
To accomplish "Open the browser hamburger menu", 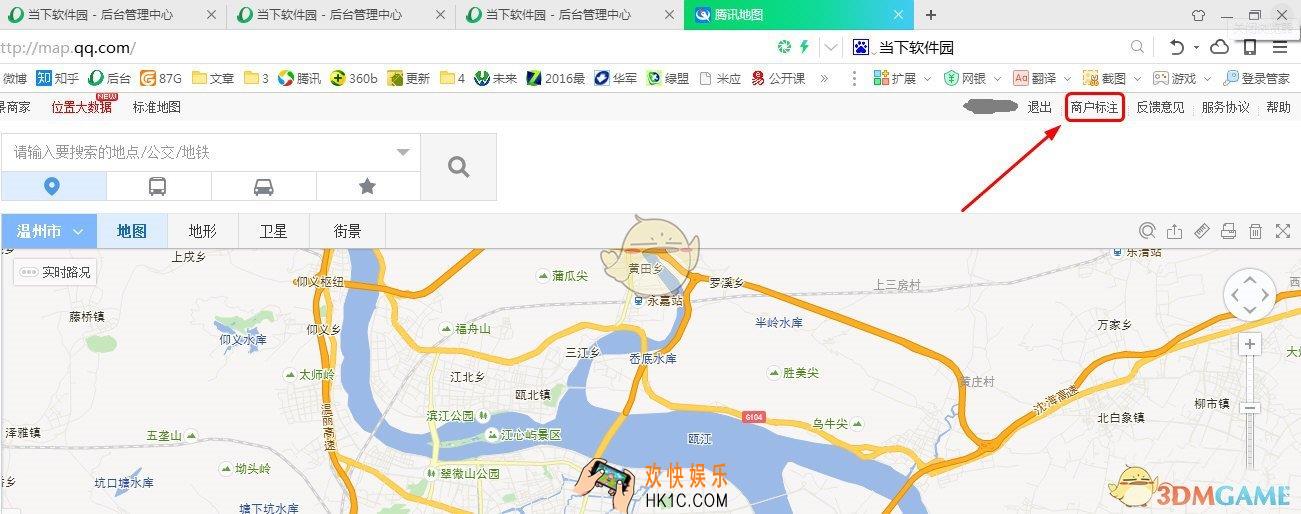I will pyautogui.click(x=1280, y=47).
